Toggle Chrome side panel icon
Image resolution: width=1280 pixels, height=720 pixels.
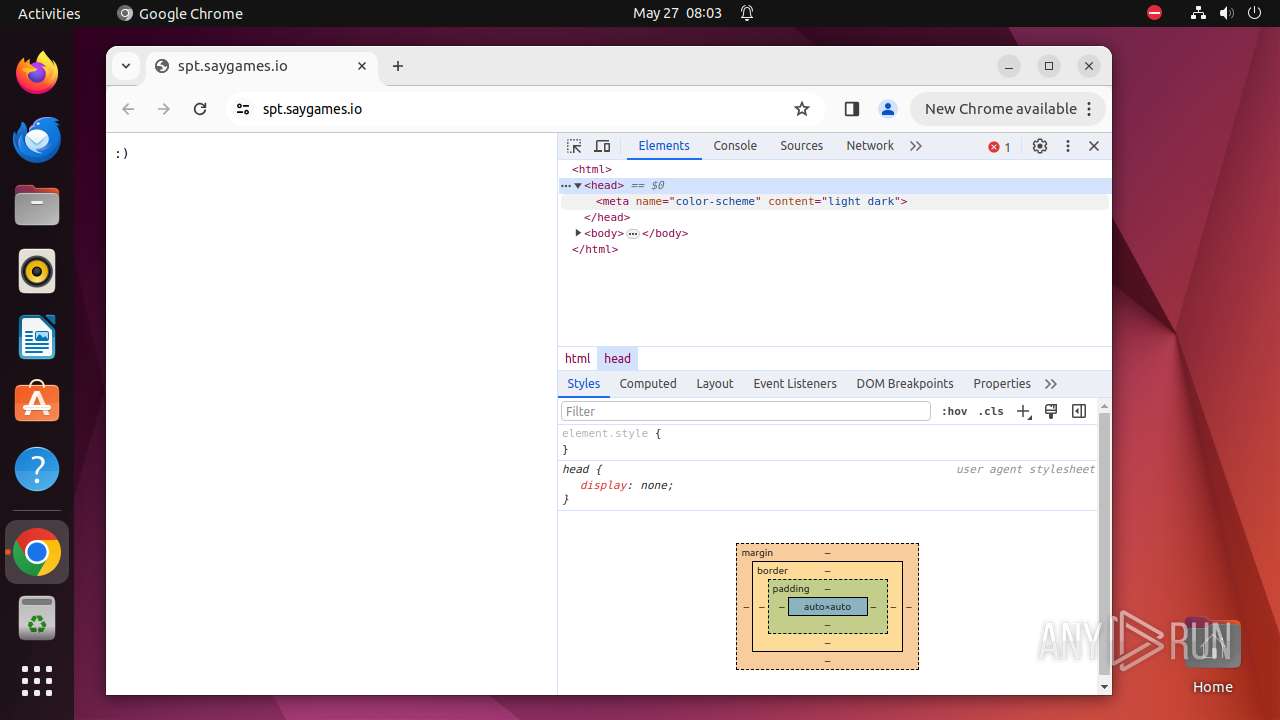852,109
